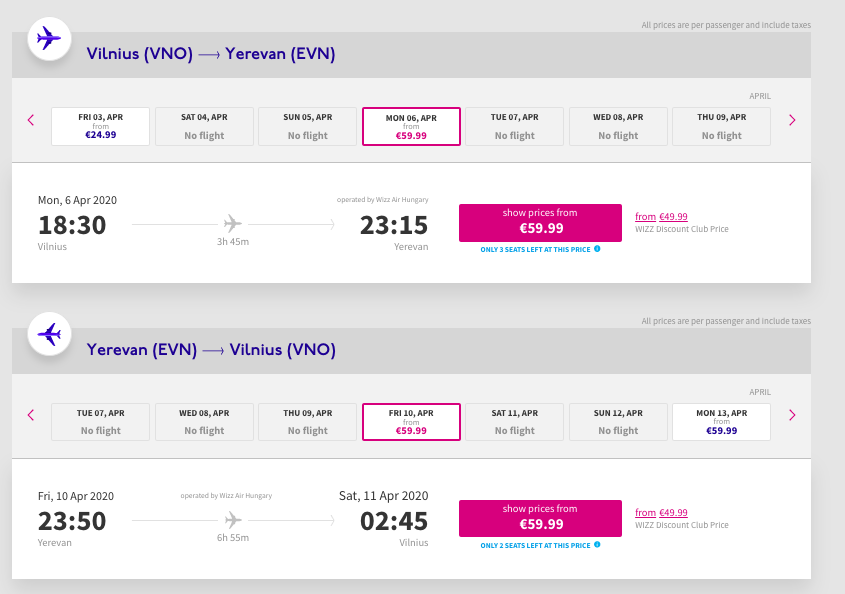Screen dimensions: 845x594
Task: Open outbound WIZZ Discount Club €49.99 link
Action: pyautogui.click(x=661, y=217)
